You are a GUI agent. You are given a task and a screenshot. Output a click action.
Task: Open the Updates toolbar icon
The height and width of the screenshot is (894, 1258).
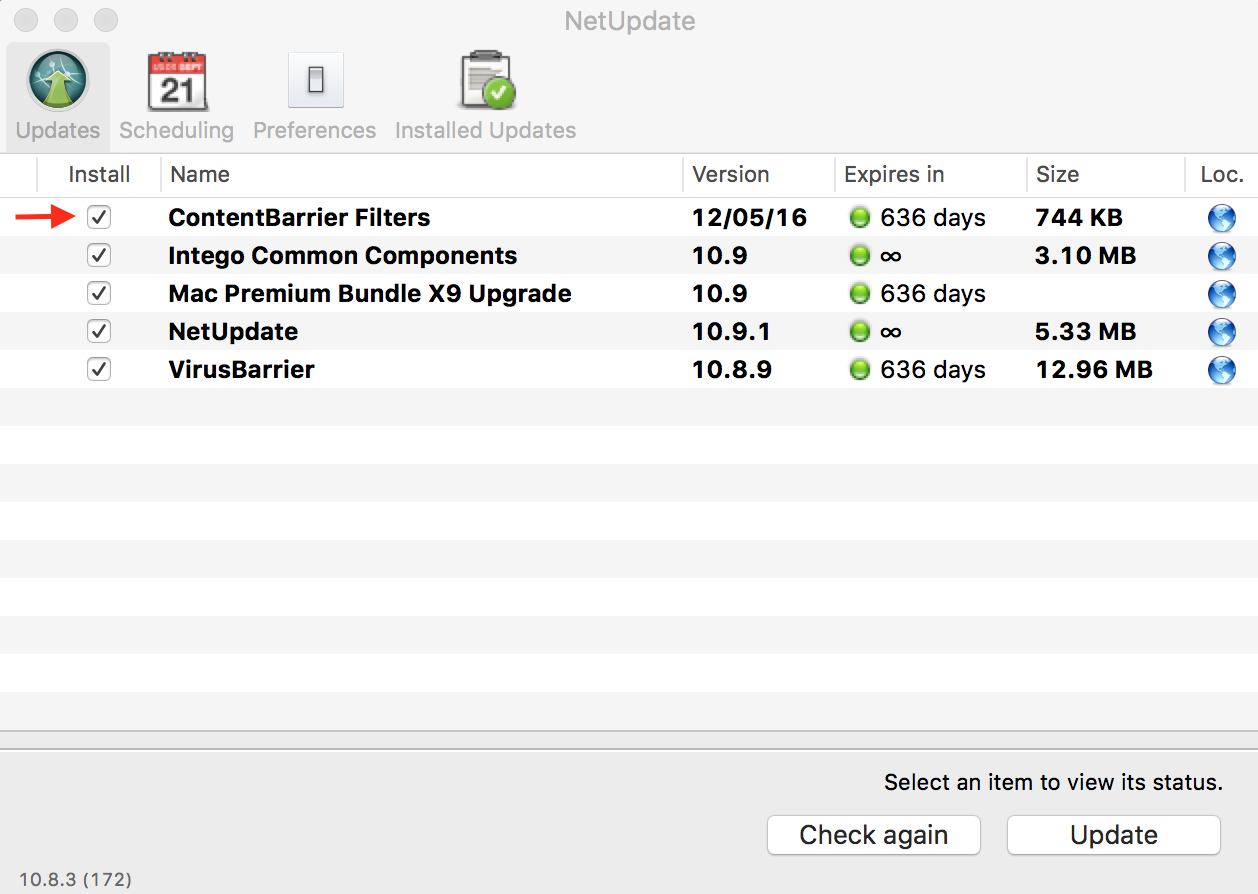(x=58, y=81)
